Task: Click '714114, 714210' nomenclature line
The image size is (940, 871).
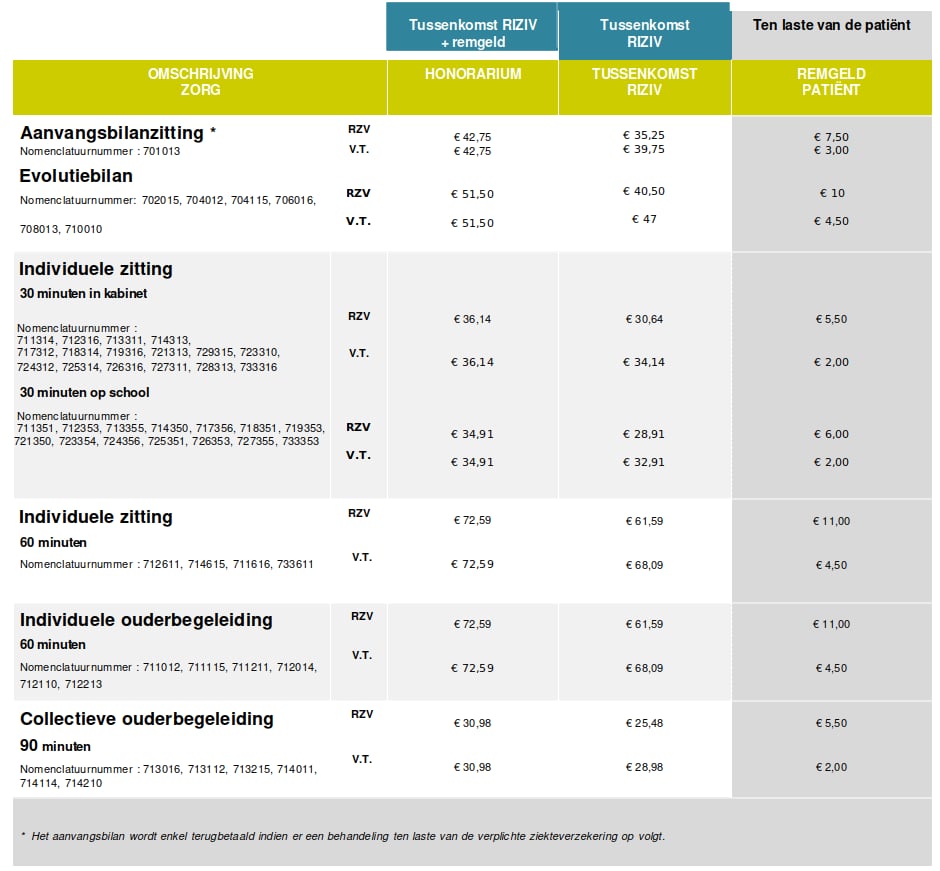Action: click(x=61, y=783)
